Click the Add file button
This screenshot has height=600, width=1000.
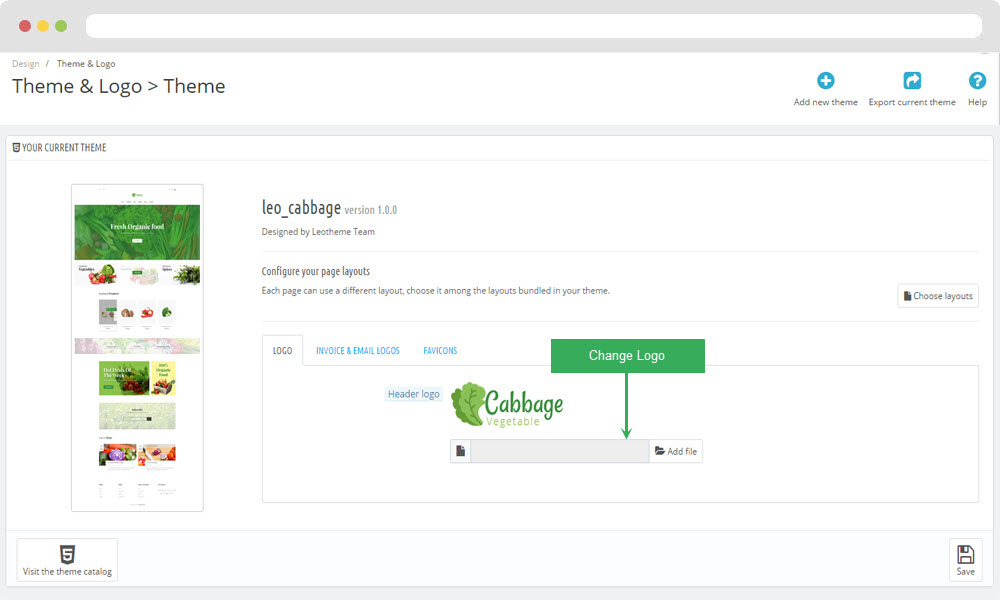pos(676,452)
